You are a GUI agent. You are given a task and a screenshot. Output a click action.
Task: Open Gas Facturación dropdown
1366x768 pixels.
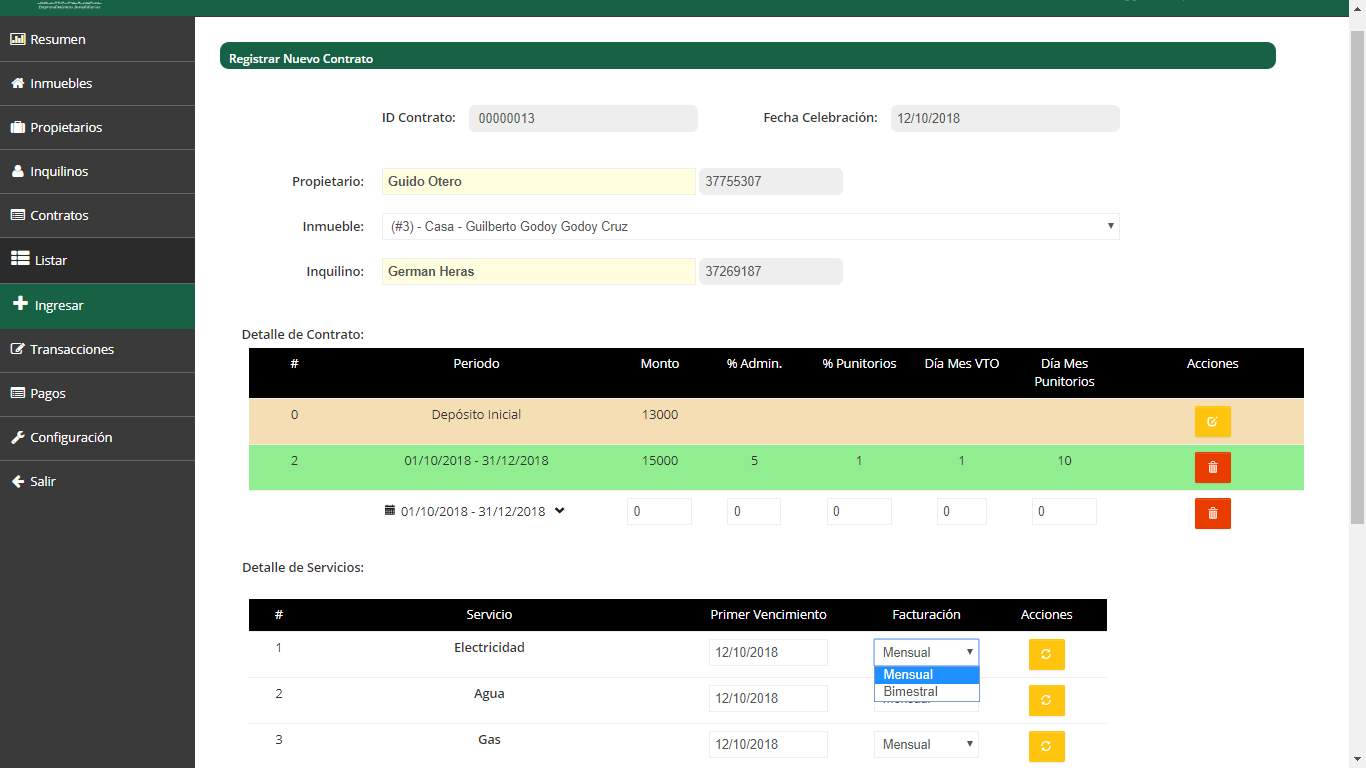click(926, 745)
